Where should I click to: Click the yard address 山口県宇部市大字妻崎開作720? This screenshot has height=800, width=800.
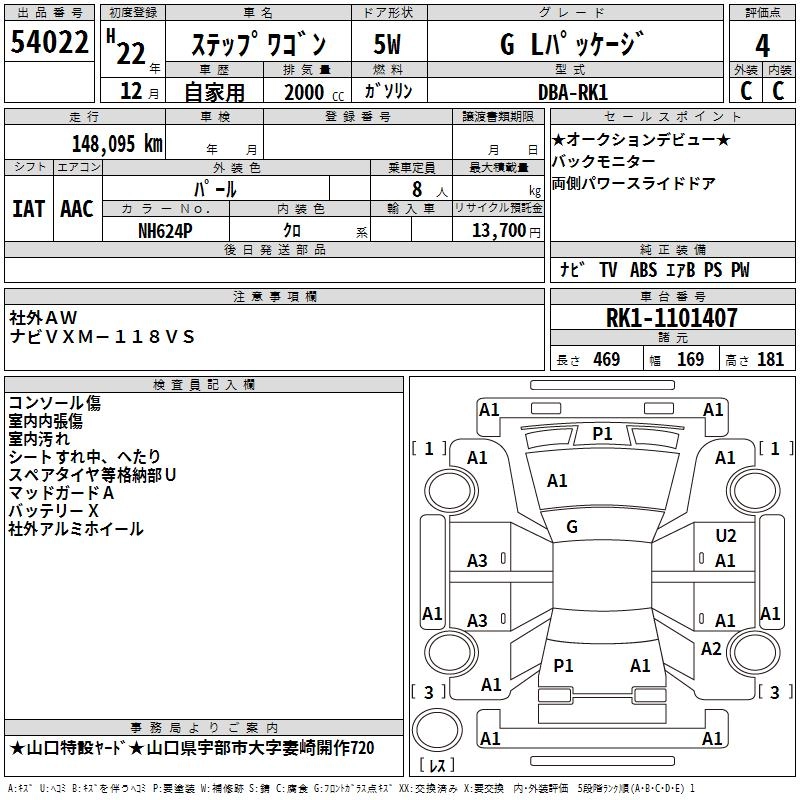click(x=260, y=748)
